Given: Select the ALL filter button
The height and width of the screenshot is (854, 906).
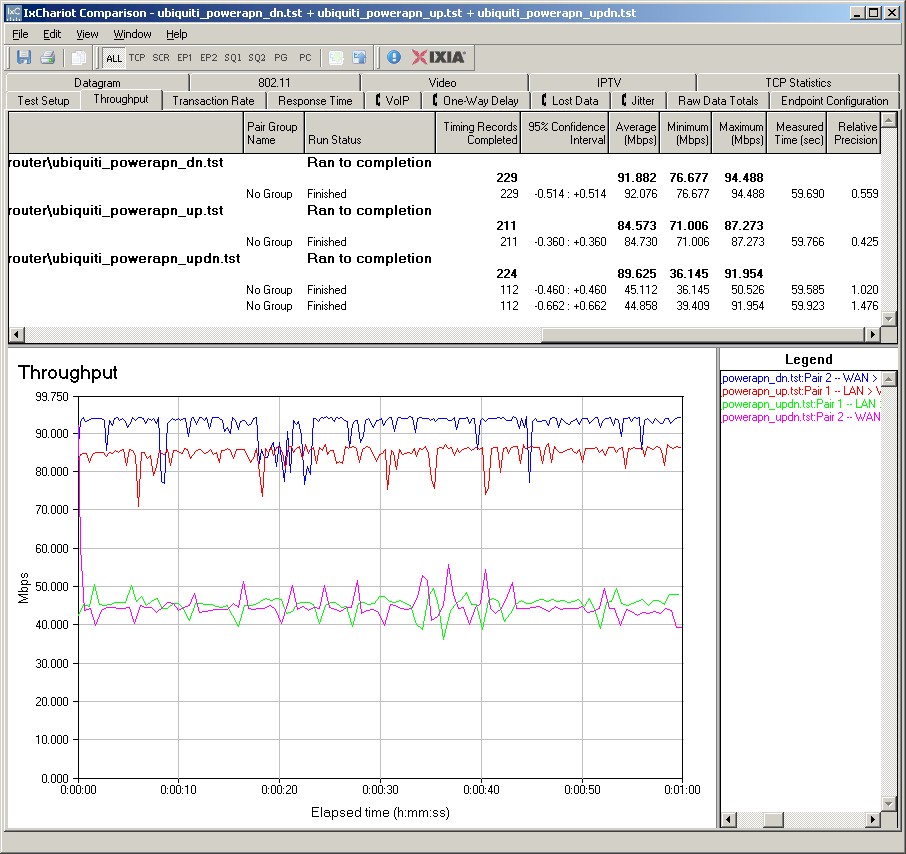Looking at the screenshot, I should [114, 58].
